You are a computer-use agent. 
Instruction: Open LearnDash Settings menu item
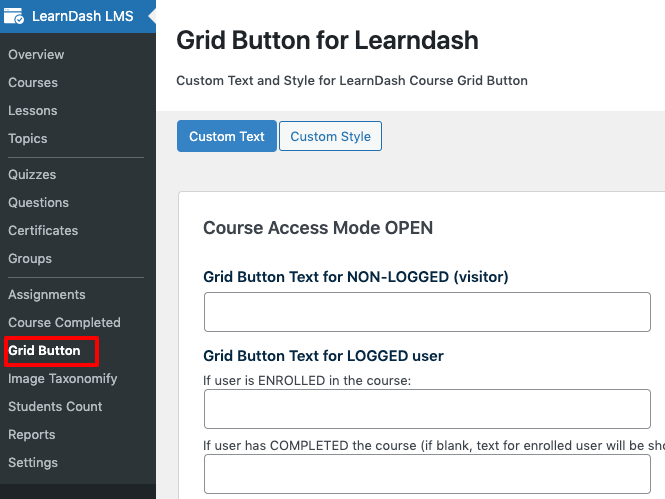33,462
